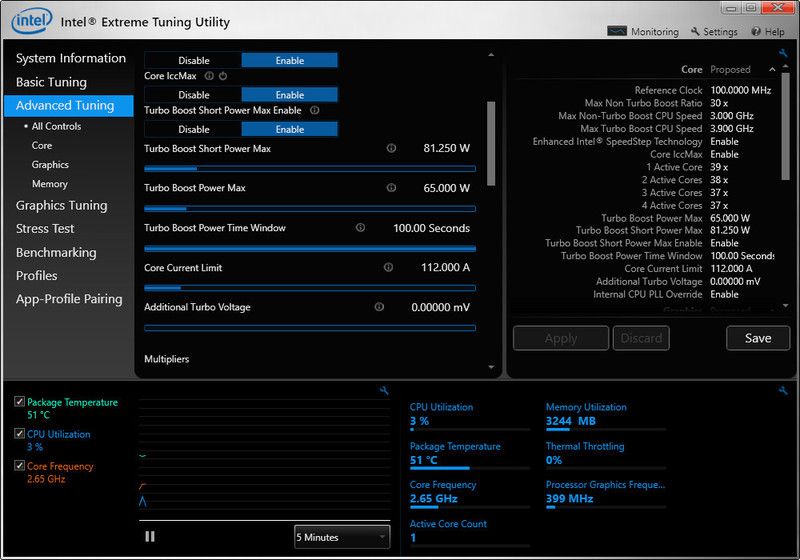This screenshot has height=560, width=800.
Task: Open Settings via the wrench icon
Action: click(695, 31)
